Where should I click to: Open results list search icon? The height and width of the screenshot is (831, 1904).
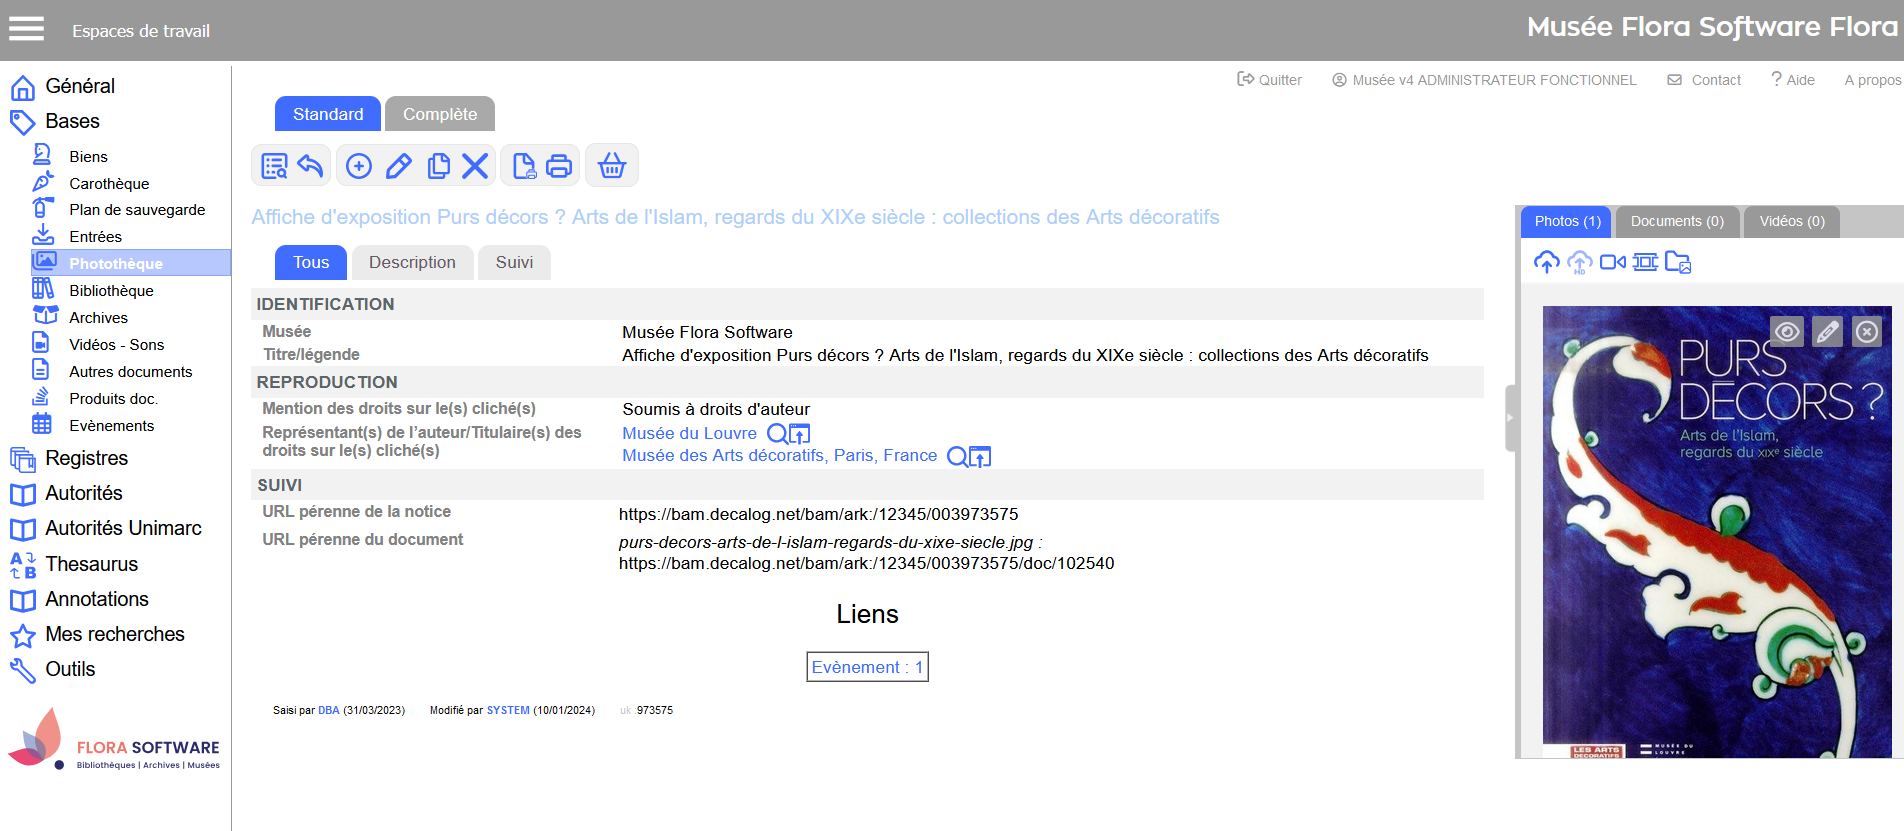point(273,166)
